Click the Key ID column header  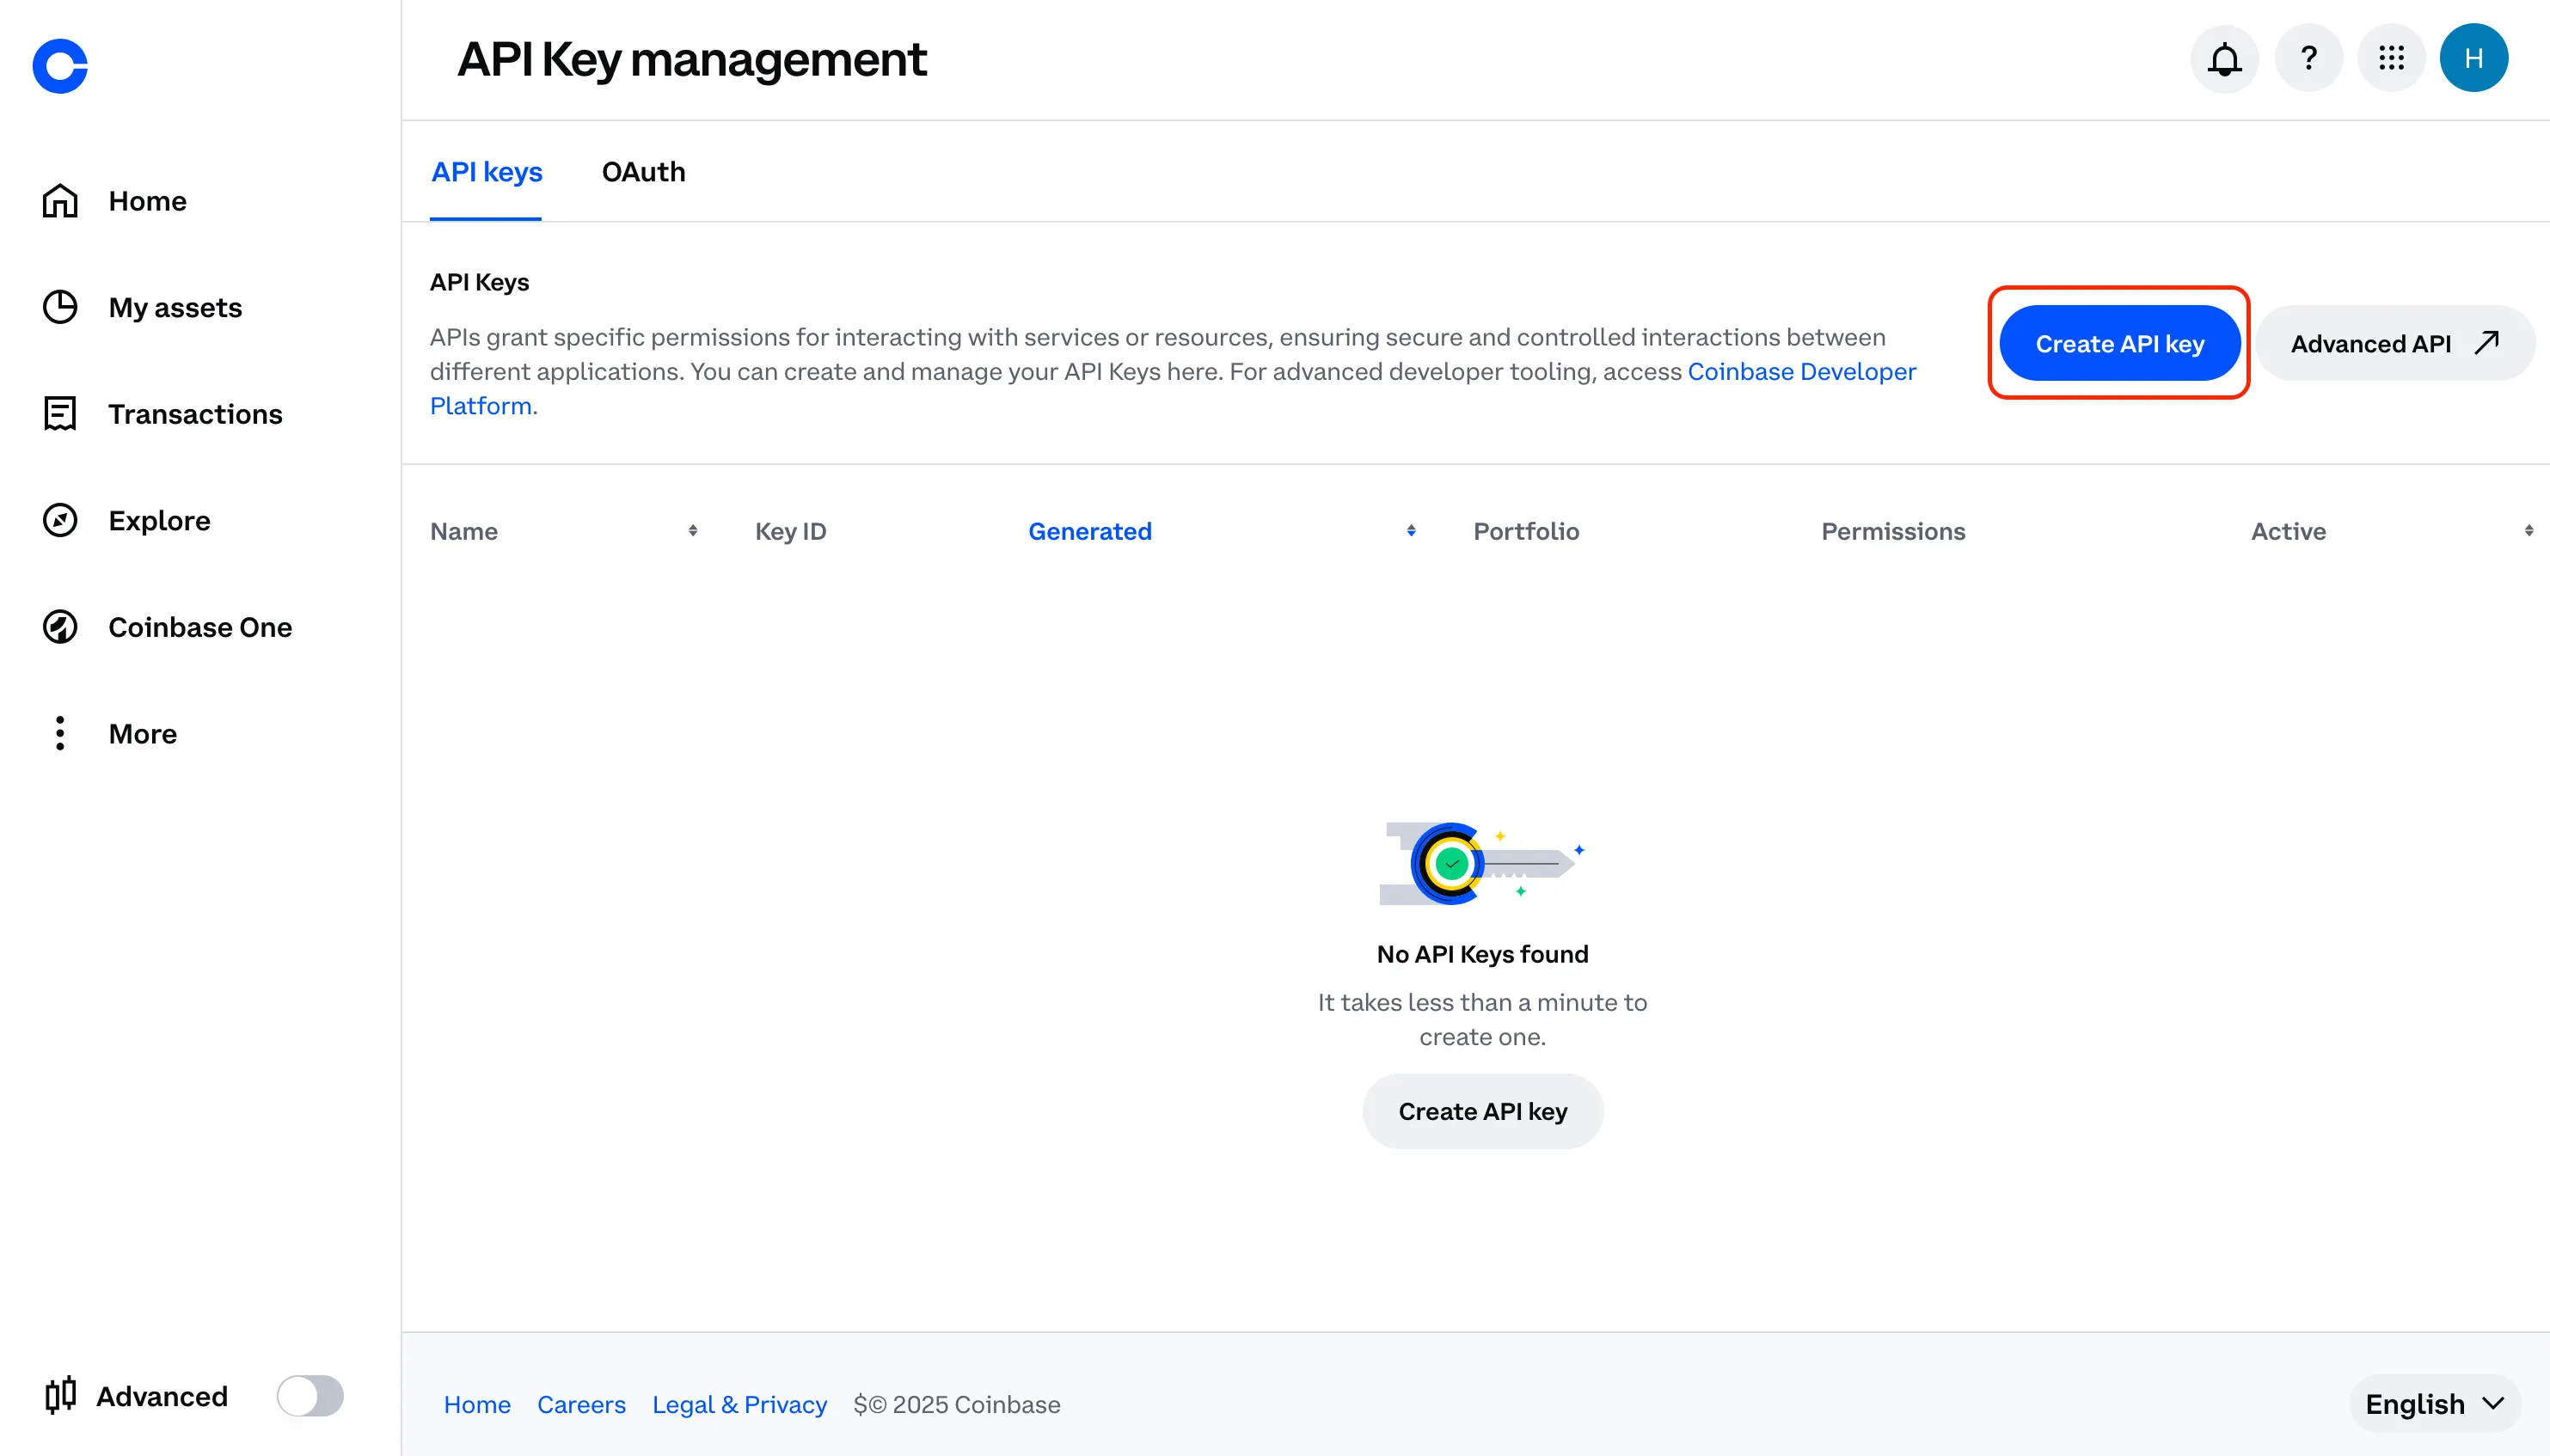point(790,531)
